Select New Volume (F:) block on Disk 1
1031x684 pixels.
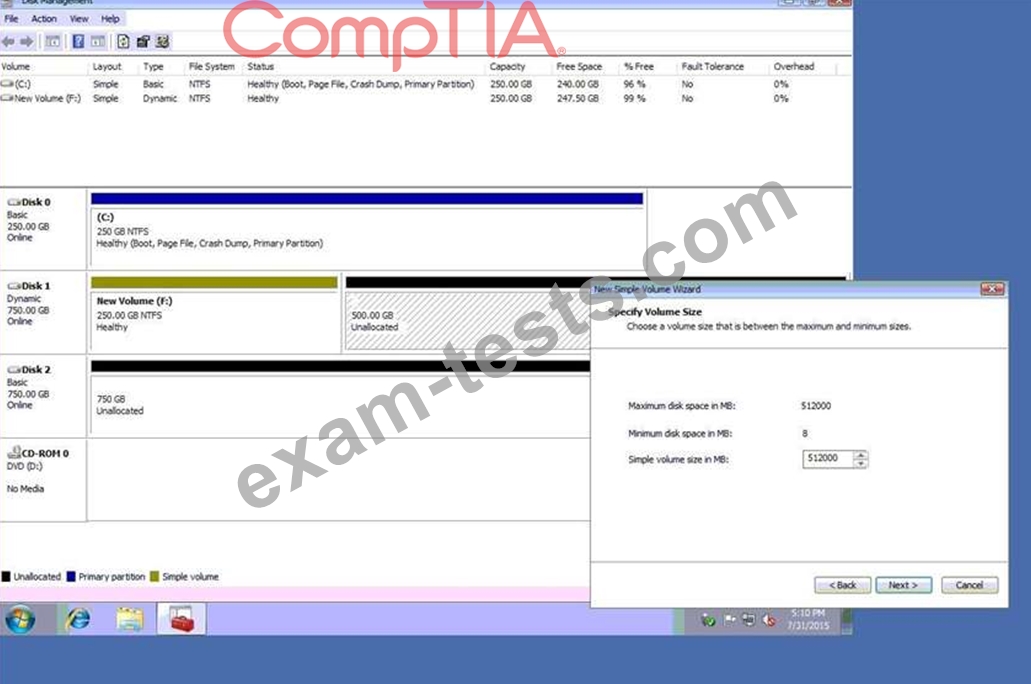click(214, 314)
